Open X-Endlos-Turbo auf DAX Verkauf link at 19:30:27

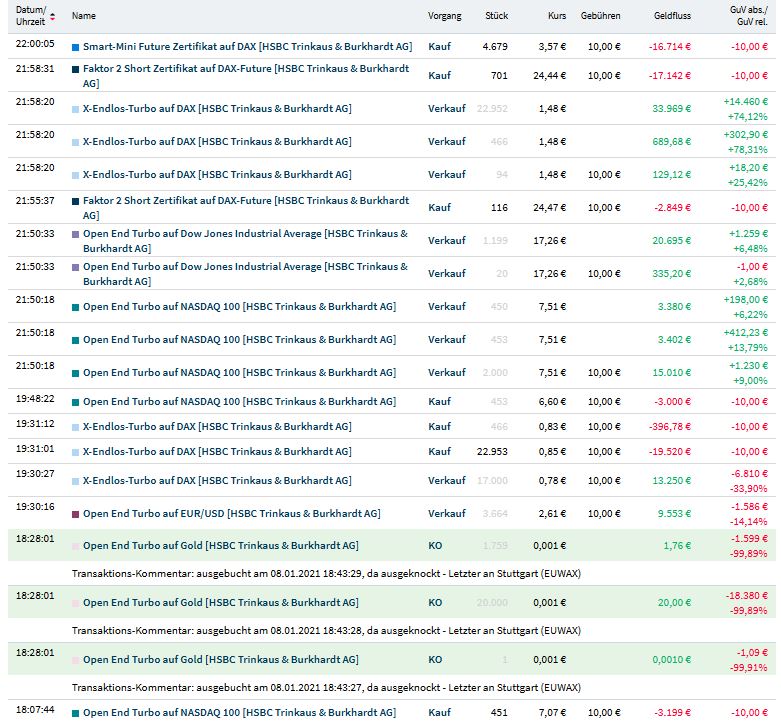pos(217,481)
